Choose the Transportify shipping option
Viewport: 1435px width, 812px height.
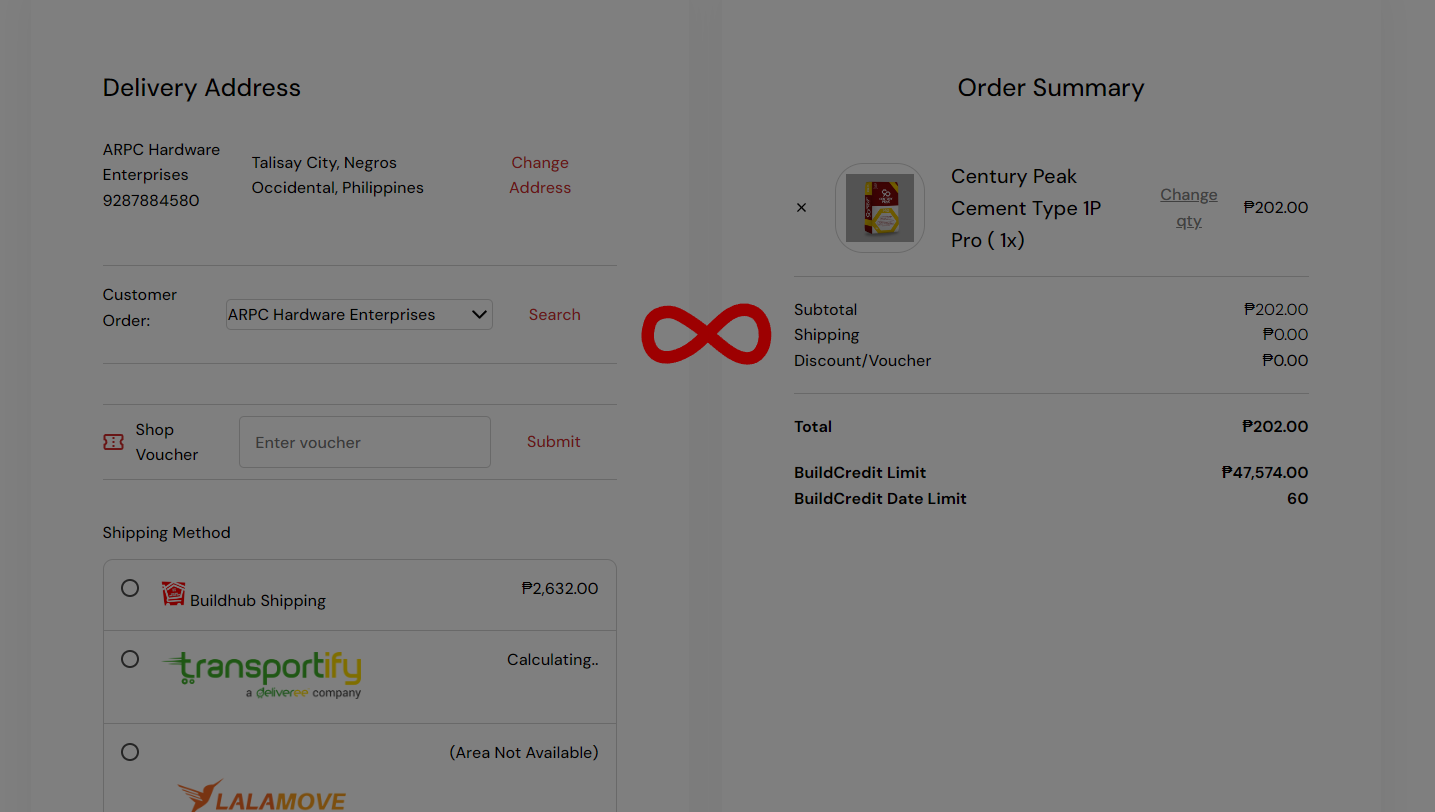click(130, 659)
